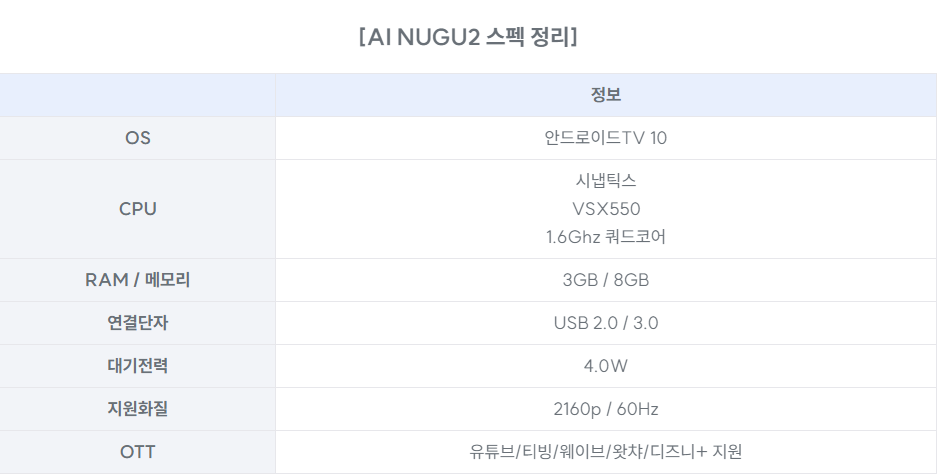The height and width of the screenshot is (474, 937).
Task: Click the CPU row label
Action: point(137,209)
